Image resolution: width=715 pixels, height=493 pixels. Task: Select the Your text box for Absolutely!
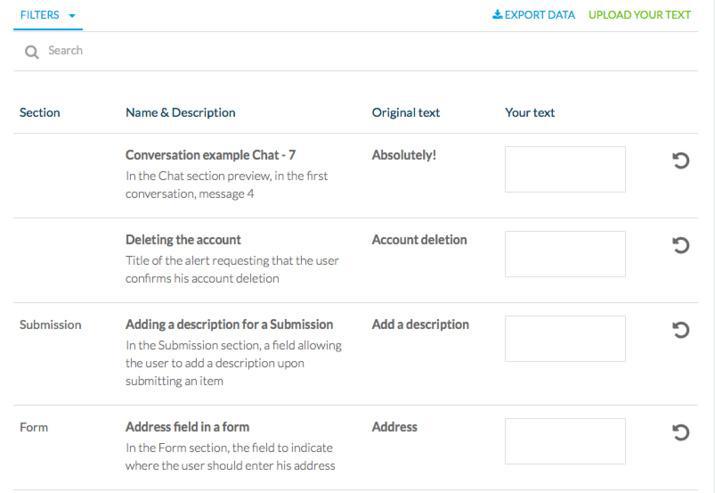pos(565,169)
